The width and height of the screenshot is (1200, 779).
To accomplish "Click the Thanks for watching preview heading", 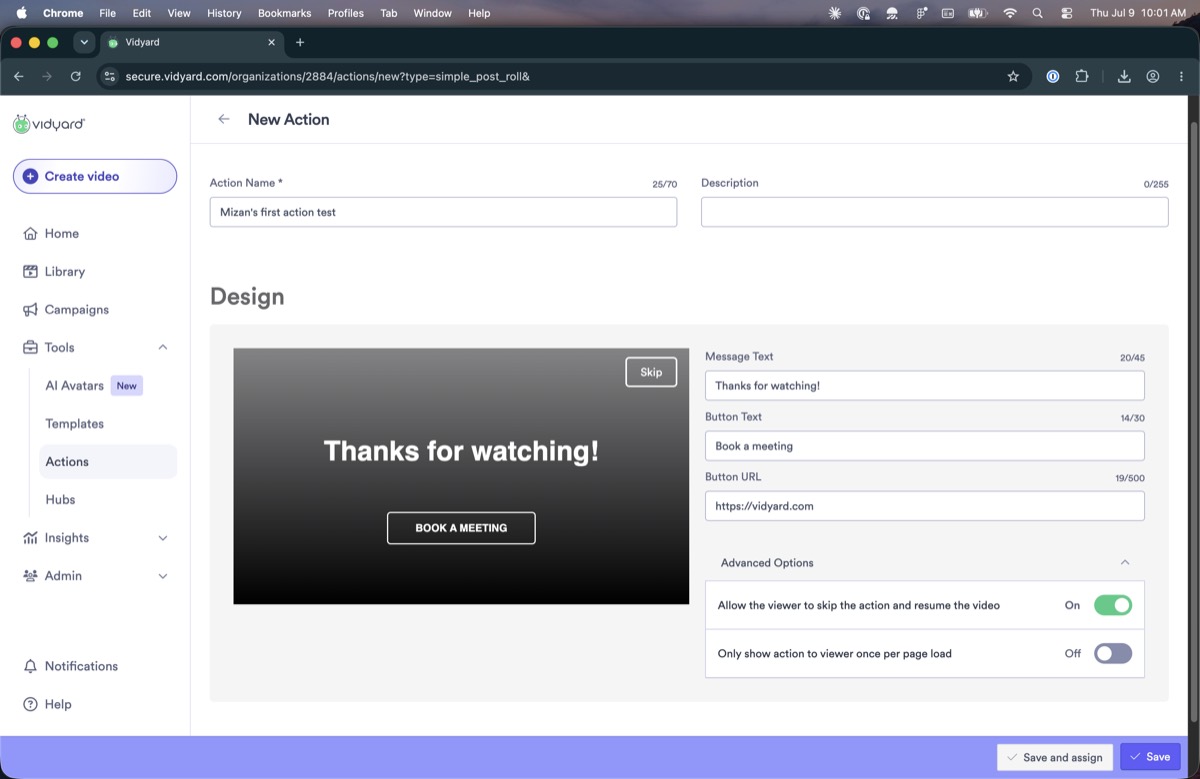I will 461,451.
